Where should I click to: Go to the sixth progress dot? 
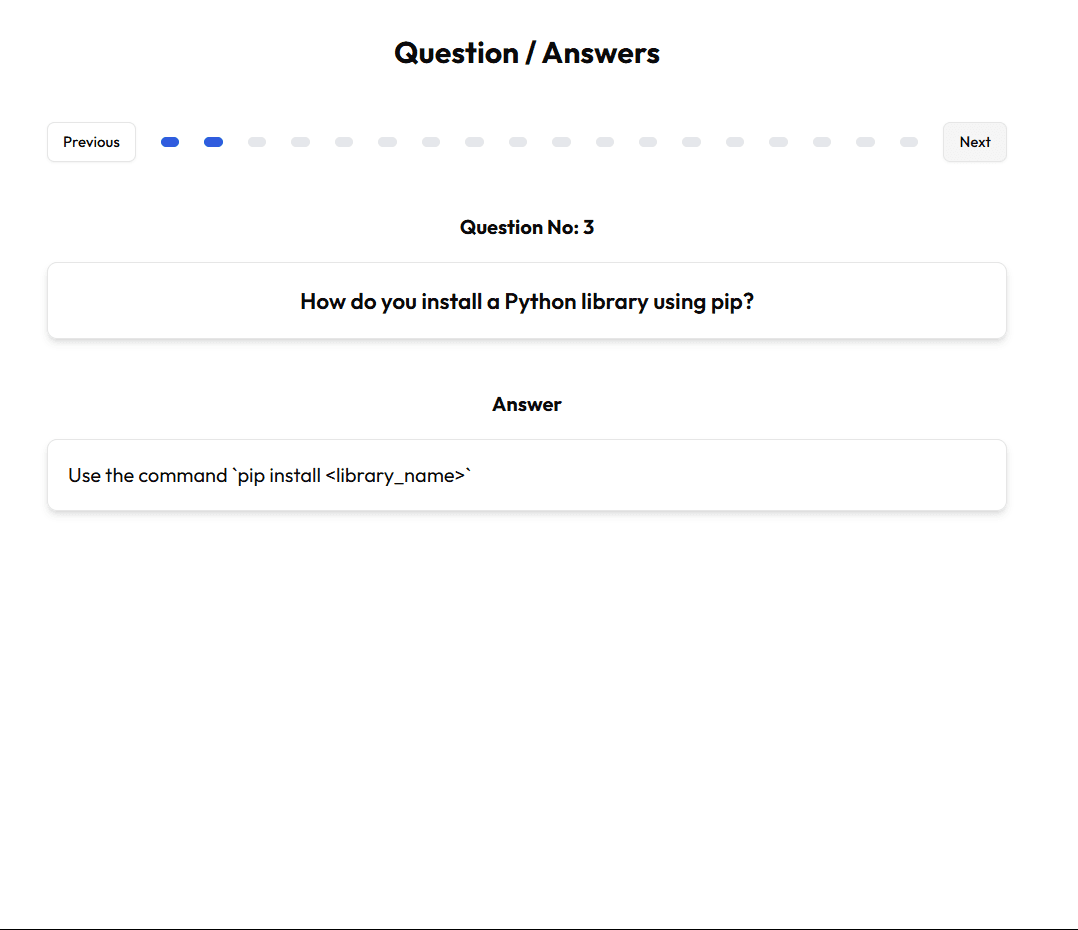tap(387, 142)
